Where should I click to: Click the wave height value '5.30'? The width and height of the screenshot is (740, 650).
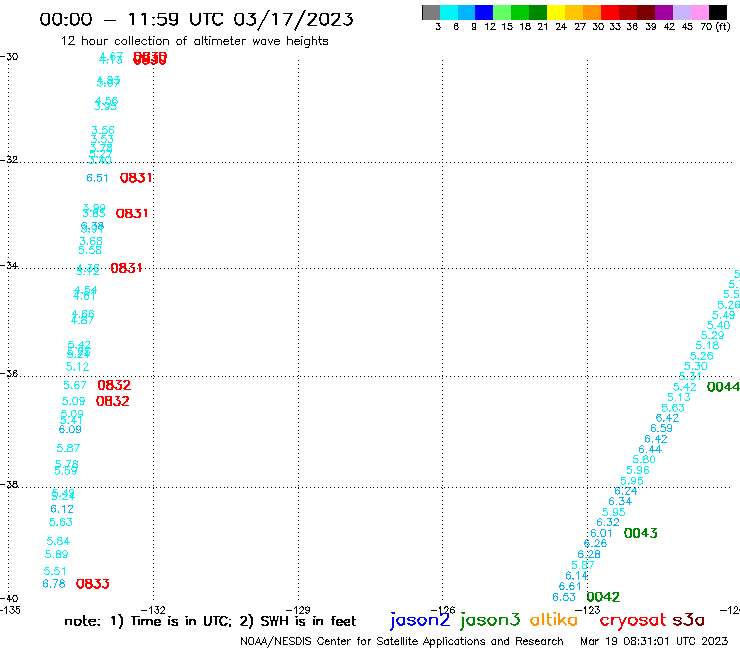[x=696, y=366]
